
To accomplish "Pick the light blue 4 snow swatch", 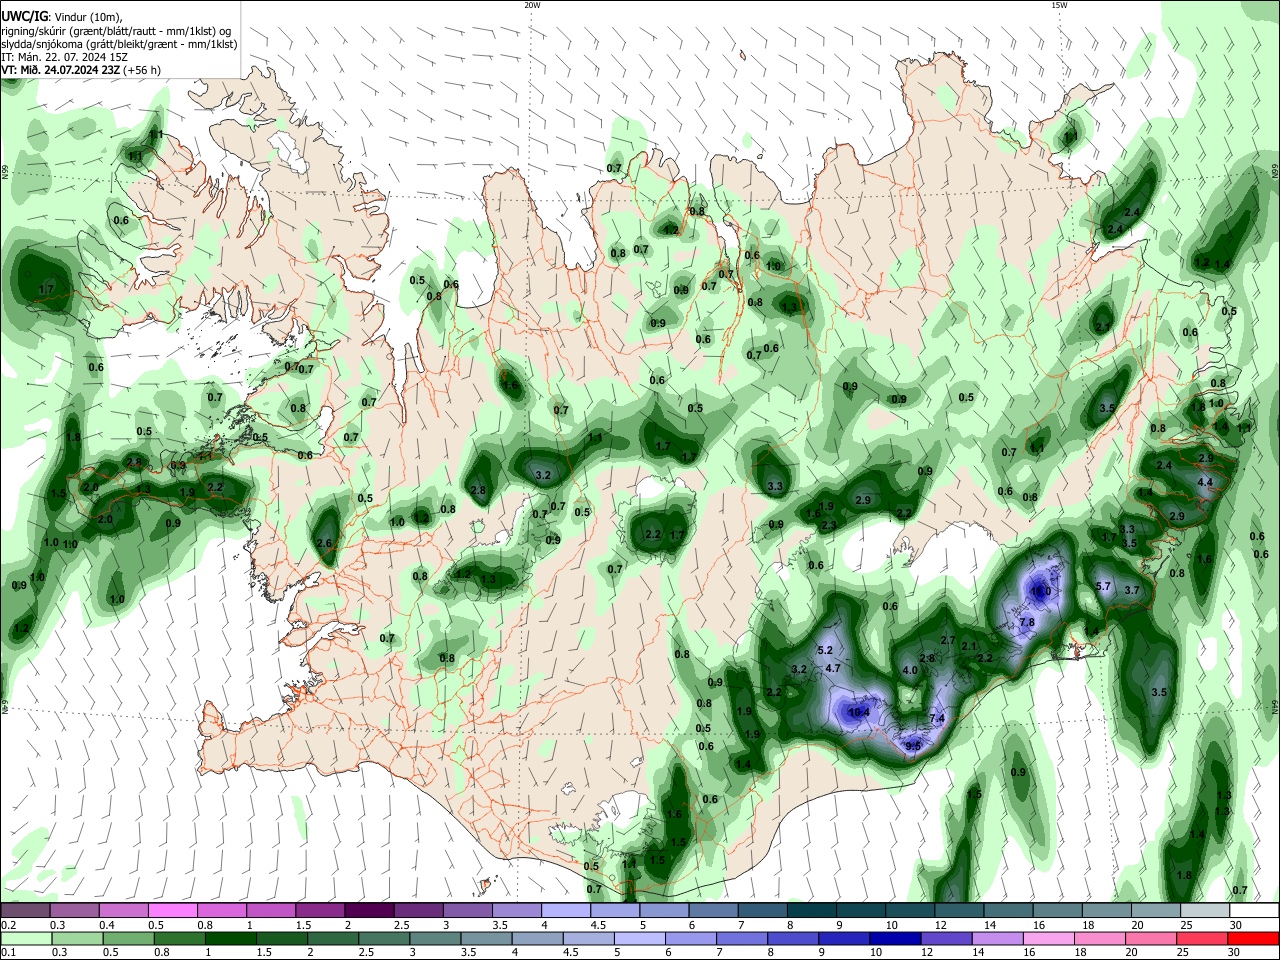I will (566, 911).
